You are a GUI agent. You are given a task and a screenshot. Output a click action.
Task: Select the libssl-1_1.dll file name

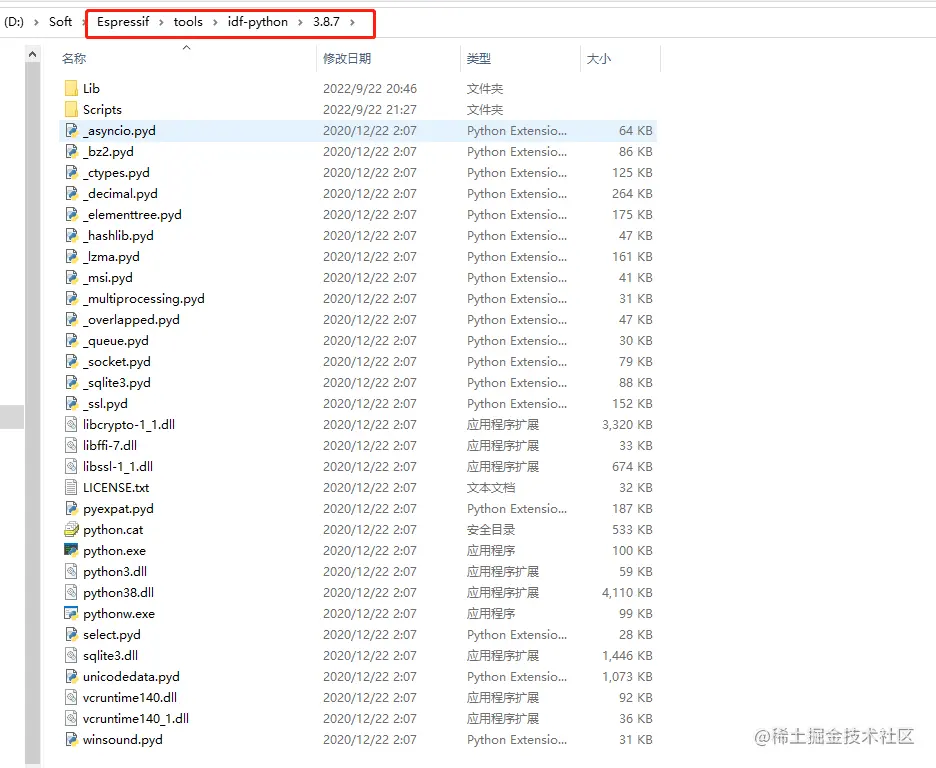118,467
